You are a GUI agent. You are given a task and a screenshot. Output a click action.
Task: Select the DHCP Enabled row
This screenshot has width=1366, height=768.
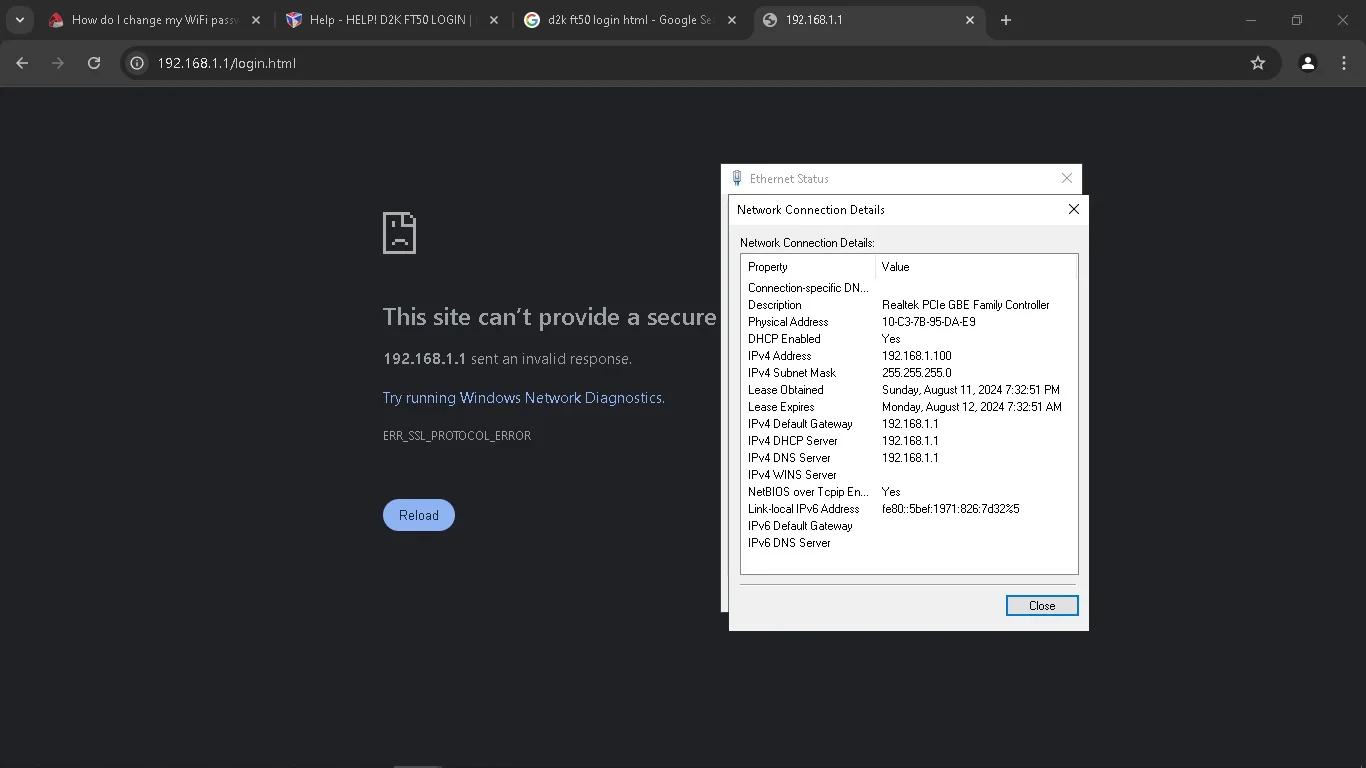click(x=909, y=339)
